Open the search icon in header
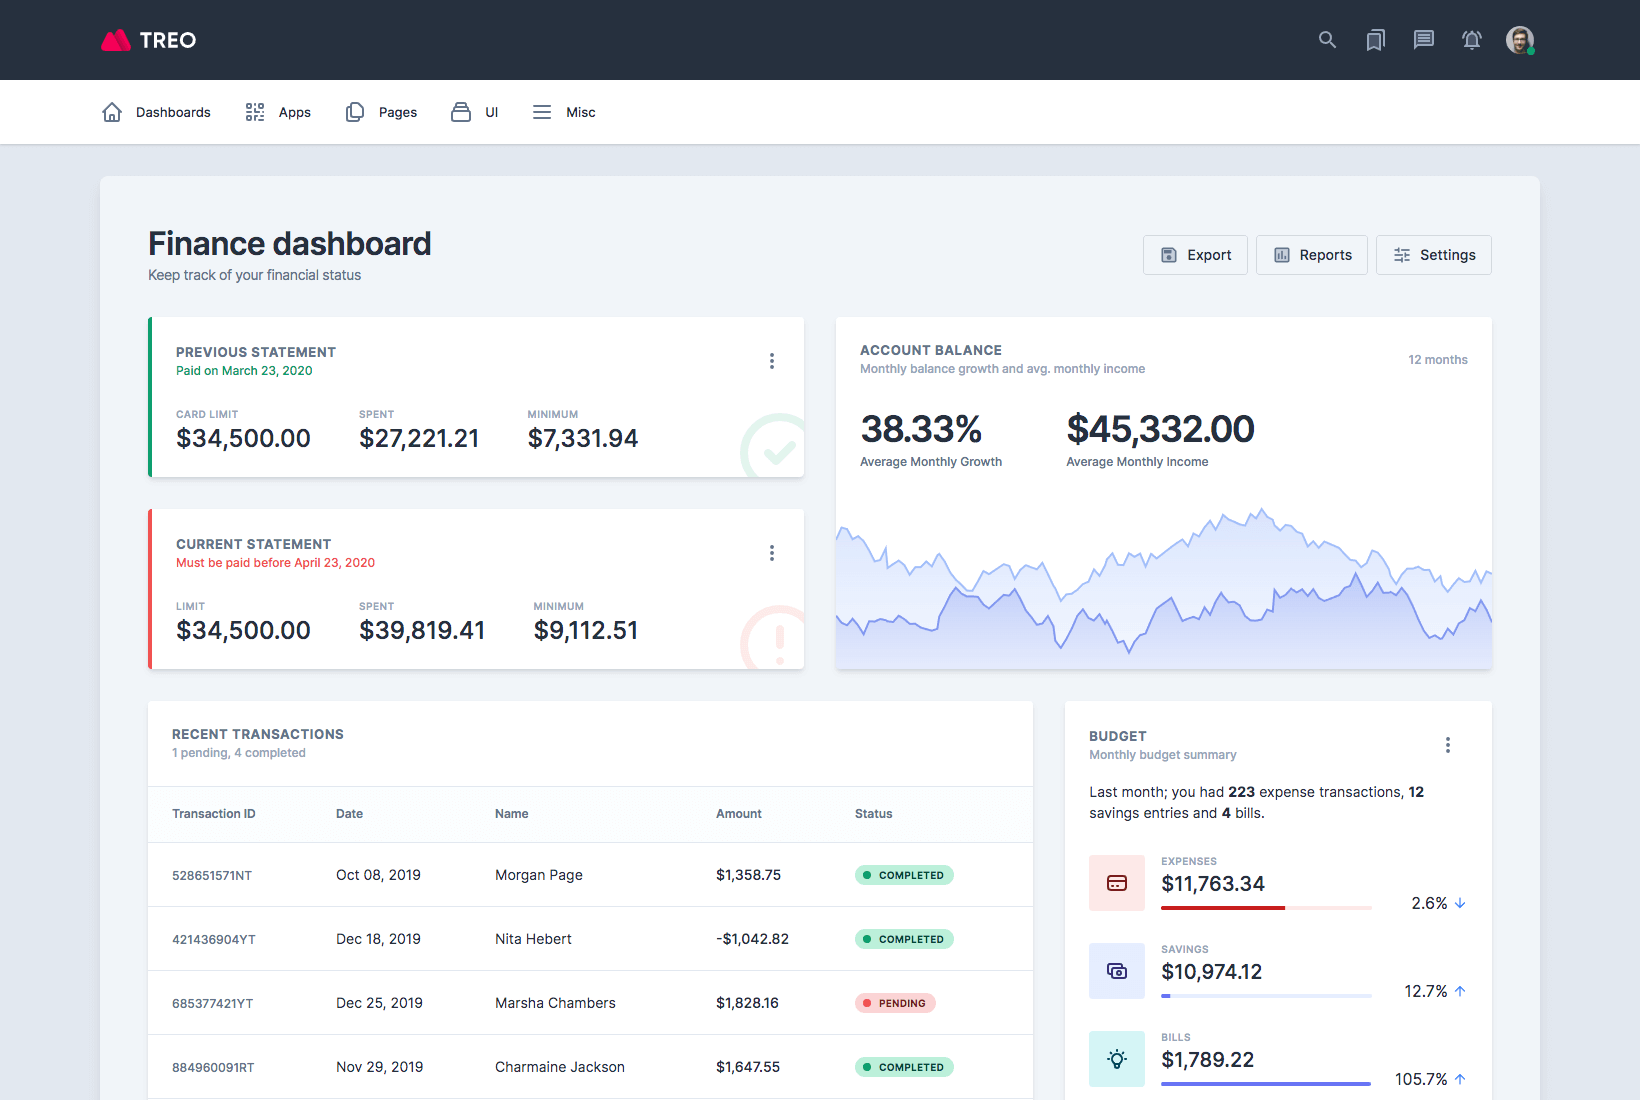1640x1100 pixels. click(1327, 40)
